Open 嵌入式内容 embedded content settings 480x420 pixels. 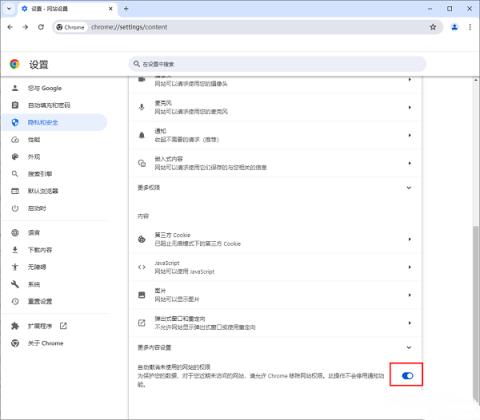[x=275, y=163]
